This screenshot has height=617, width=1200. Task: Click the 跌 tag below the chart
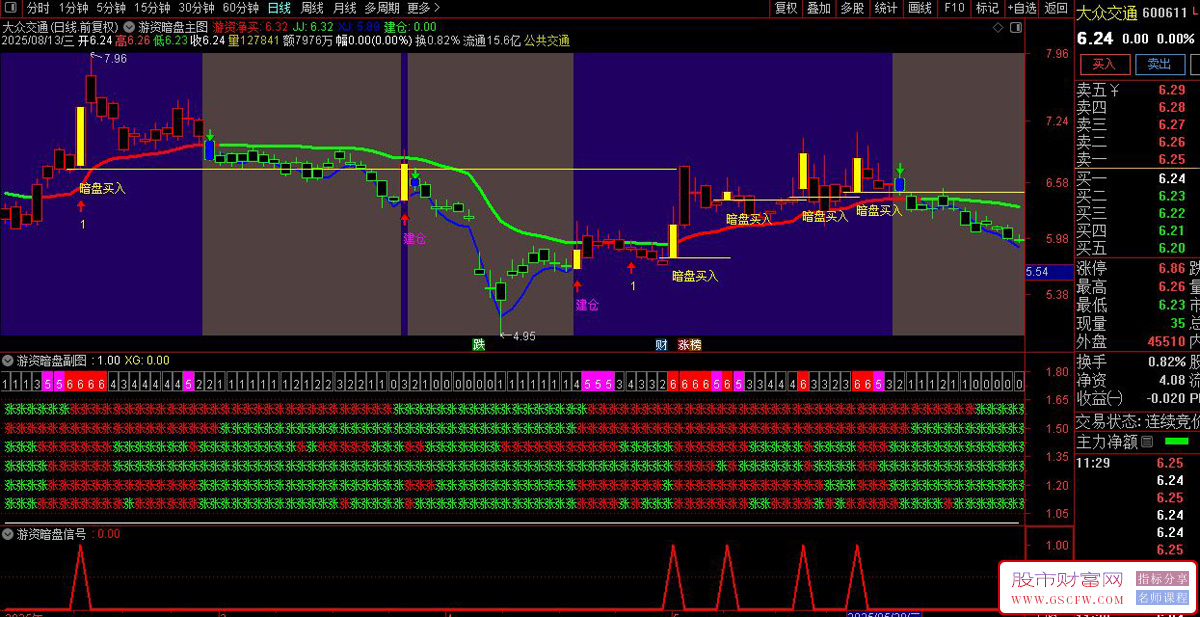[479, 344]
